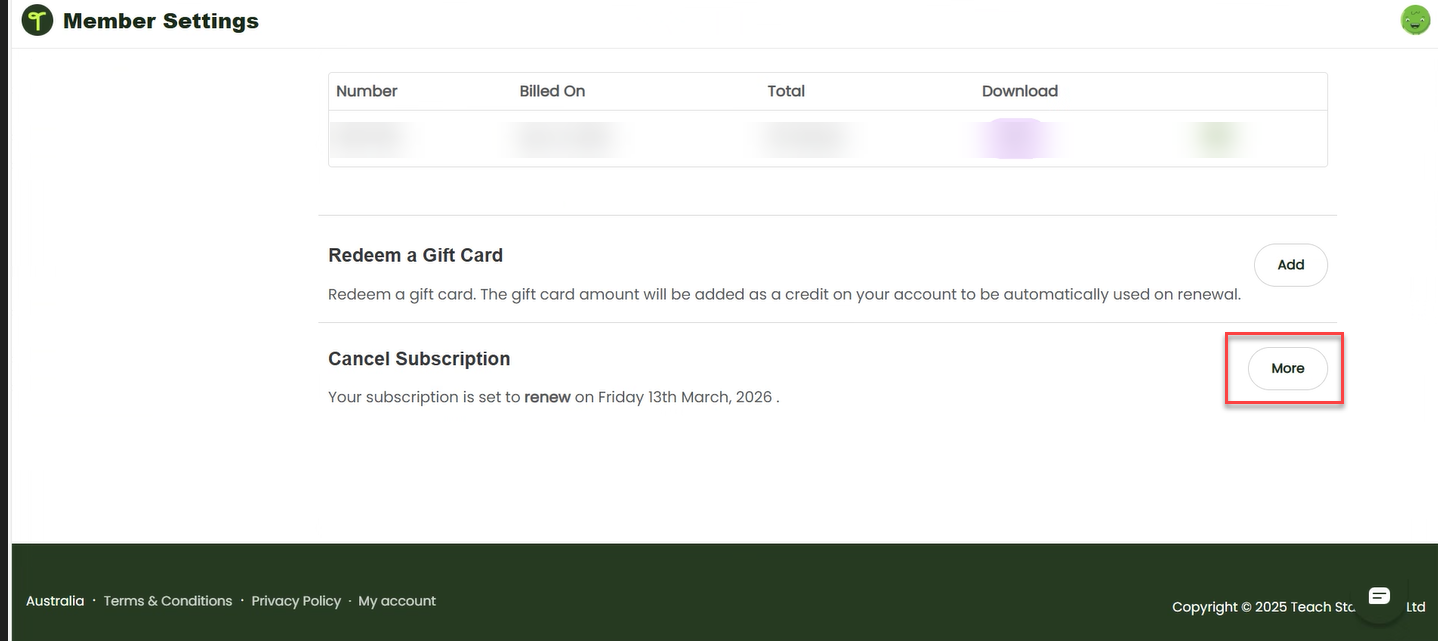Image resolution: width=1438 pixels, height=641 pixels.
Task: Click the Number column header
Action: 367,91
